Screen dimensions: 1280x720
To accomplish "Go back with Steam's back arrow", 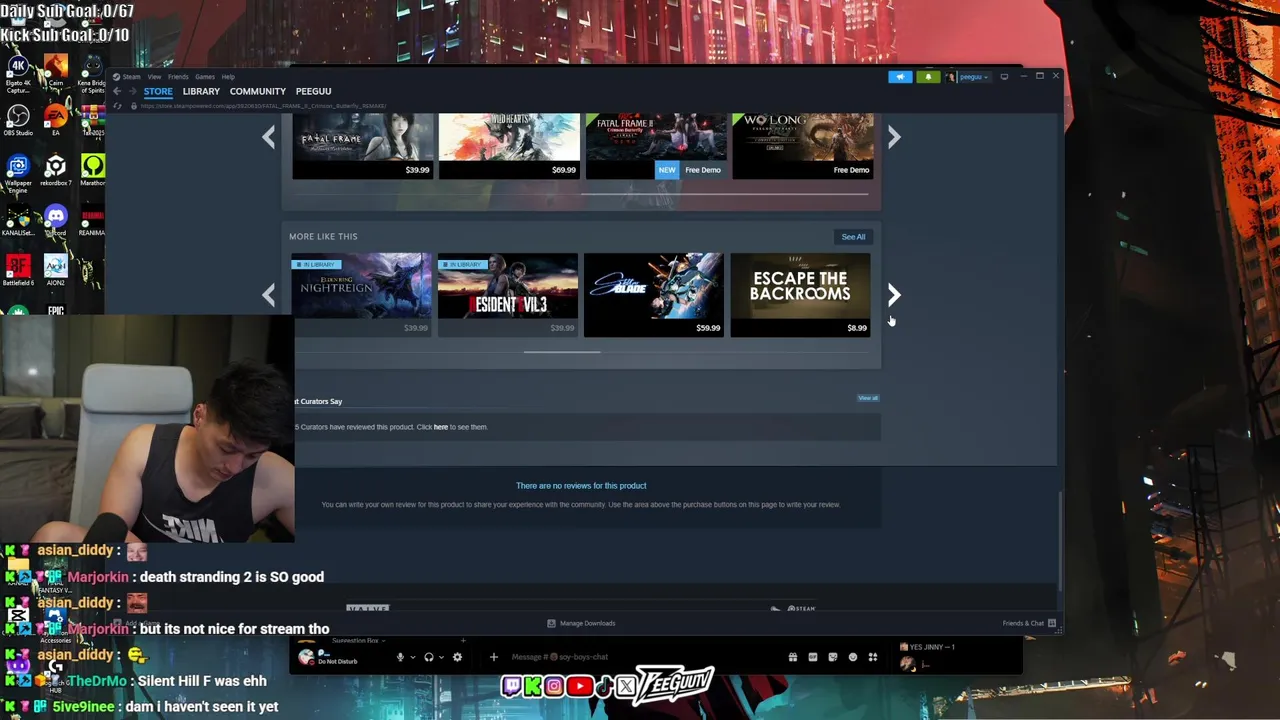I will coord(117,91).
